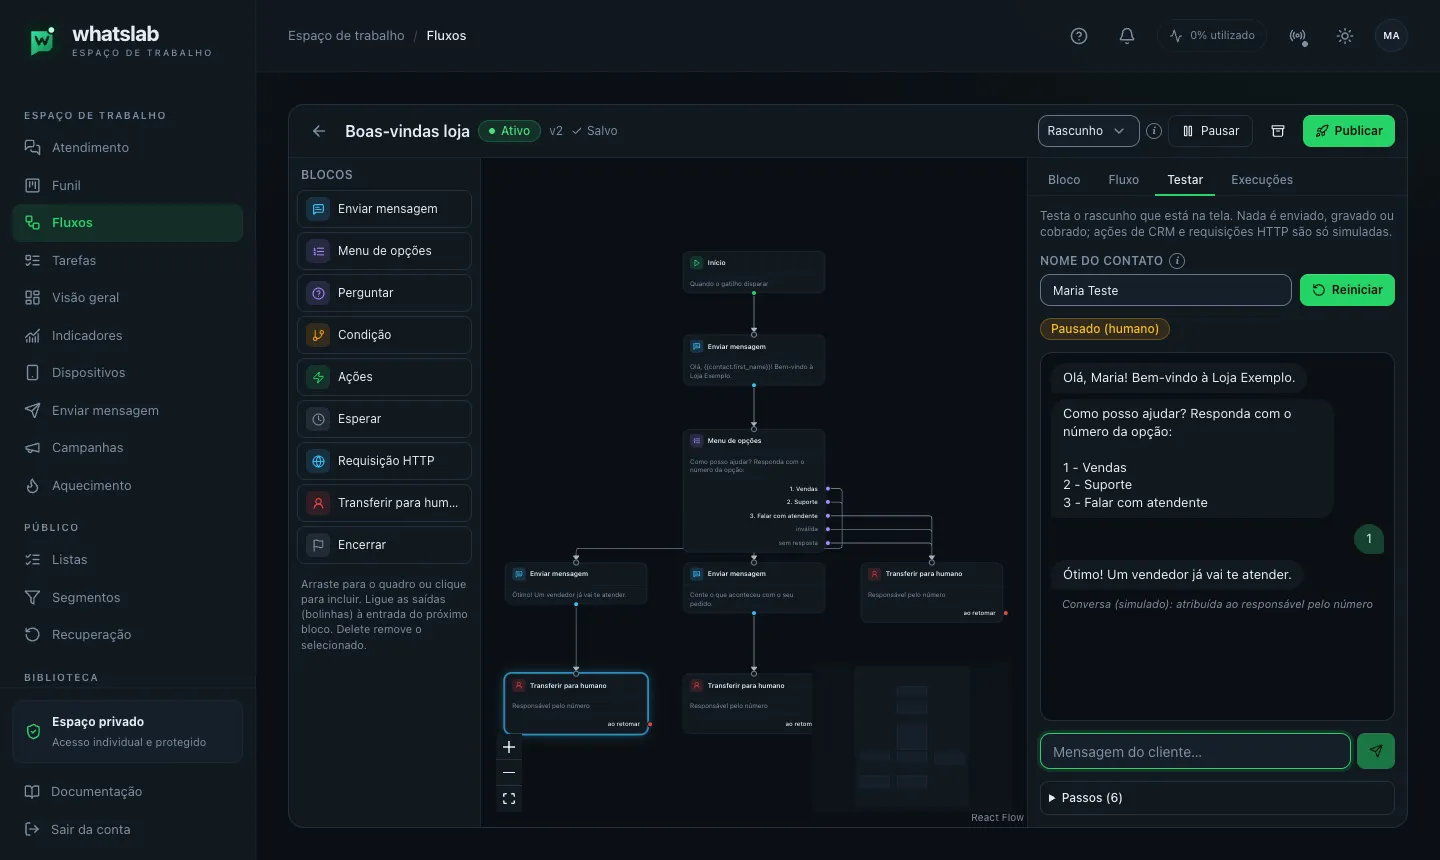Click the Pausar button
The width and height of the screenshot is (1440, 860).
1210,131
